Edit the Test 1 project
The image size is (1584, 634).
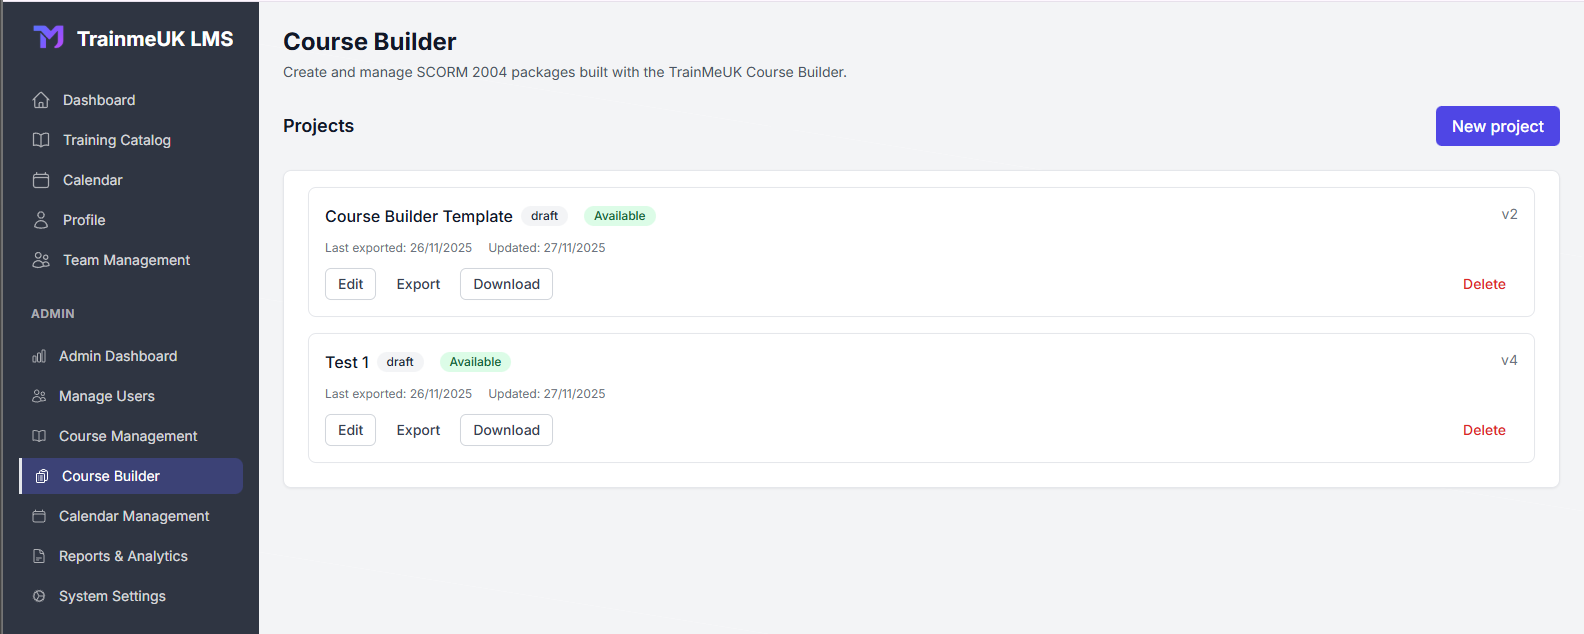click(x=350, y=430)
